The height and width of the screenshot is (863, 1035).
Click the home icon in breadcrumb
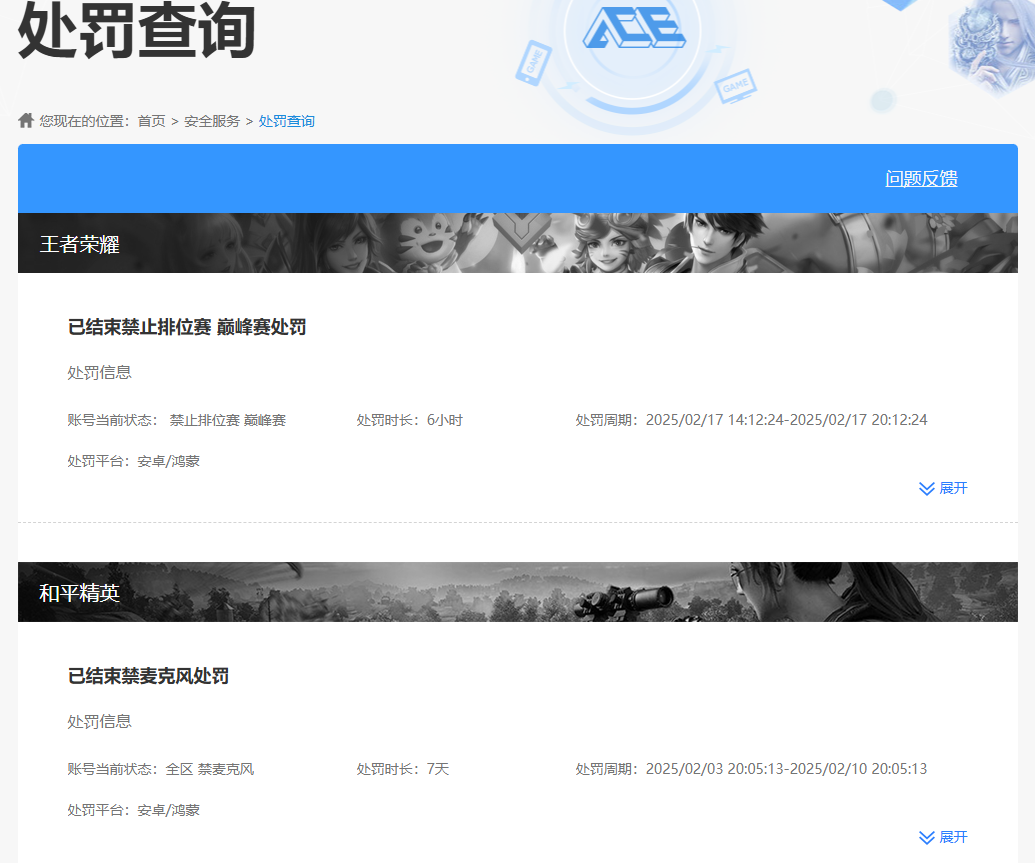pos(26,120)
